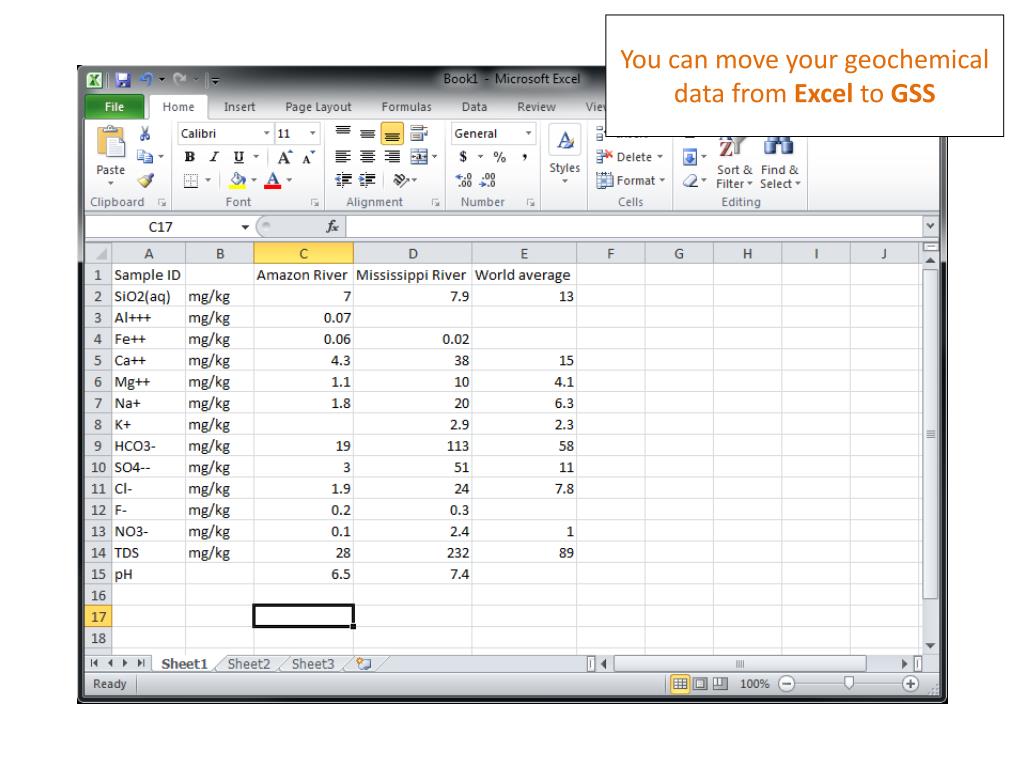The image size is (1024, 768).
Task: Click the zoom slider handle
Action: coord(848,683)
